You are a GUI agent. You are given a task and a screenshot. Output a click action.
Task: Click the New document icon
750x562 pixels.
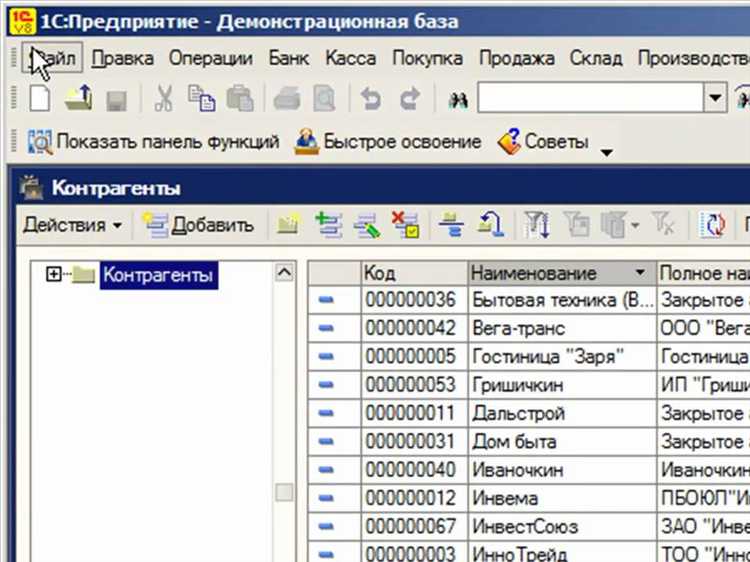tap(40, 99)
